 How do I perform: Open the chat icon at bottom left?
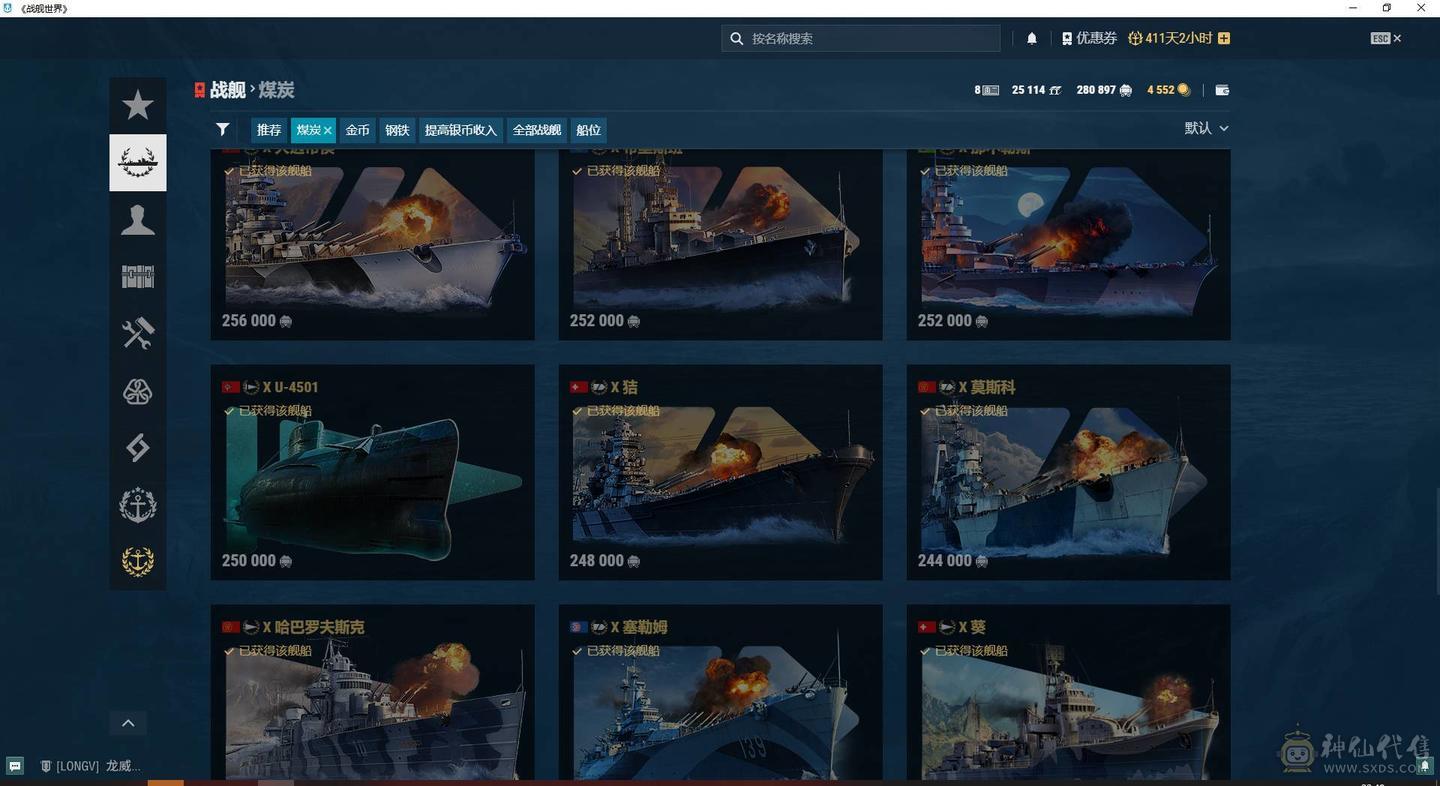point(15,766)
